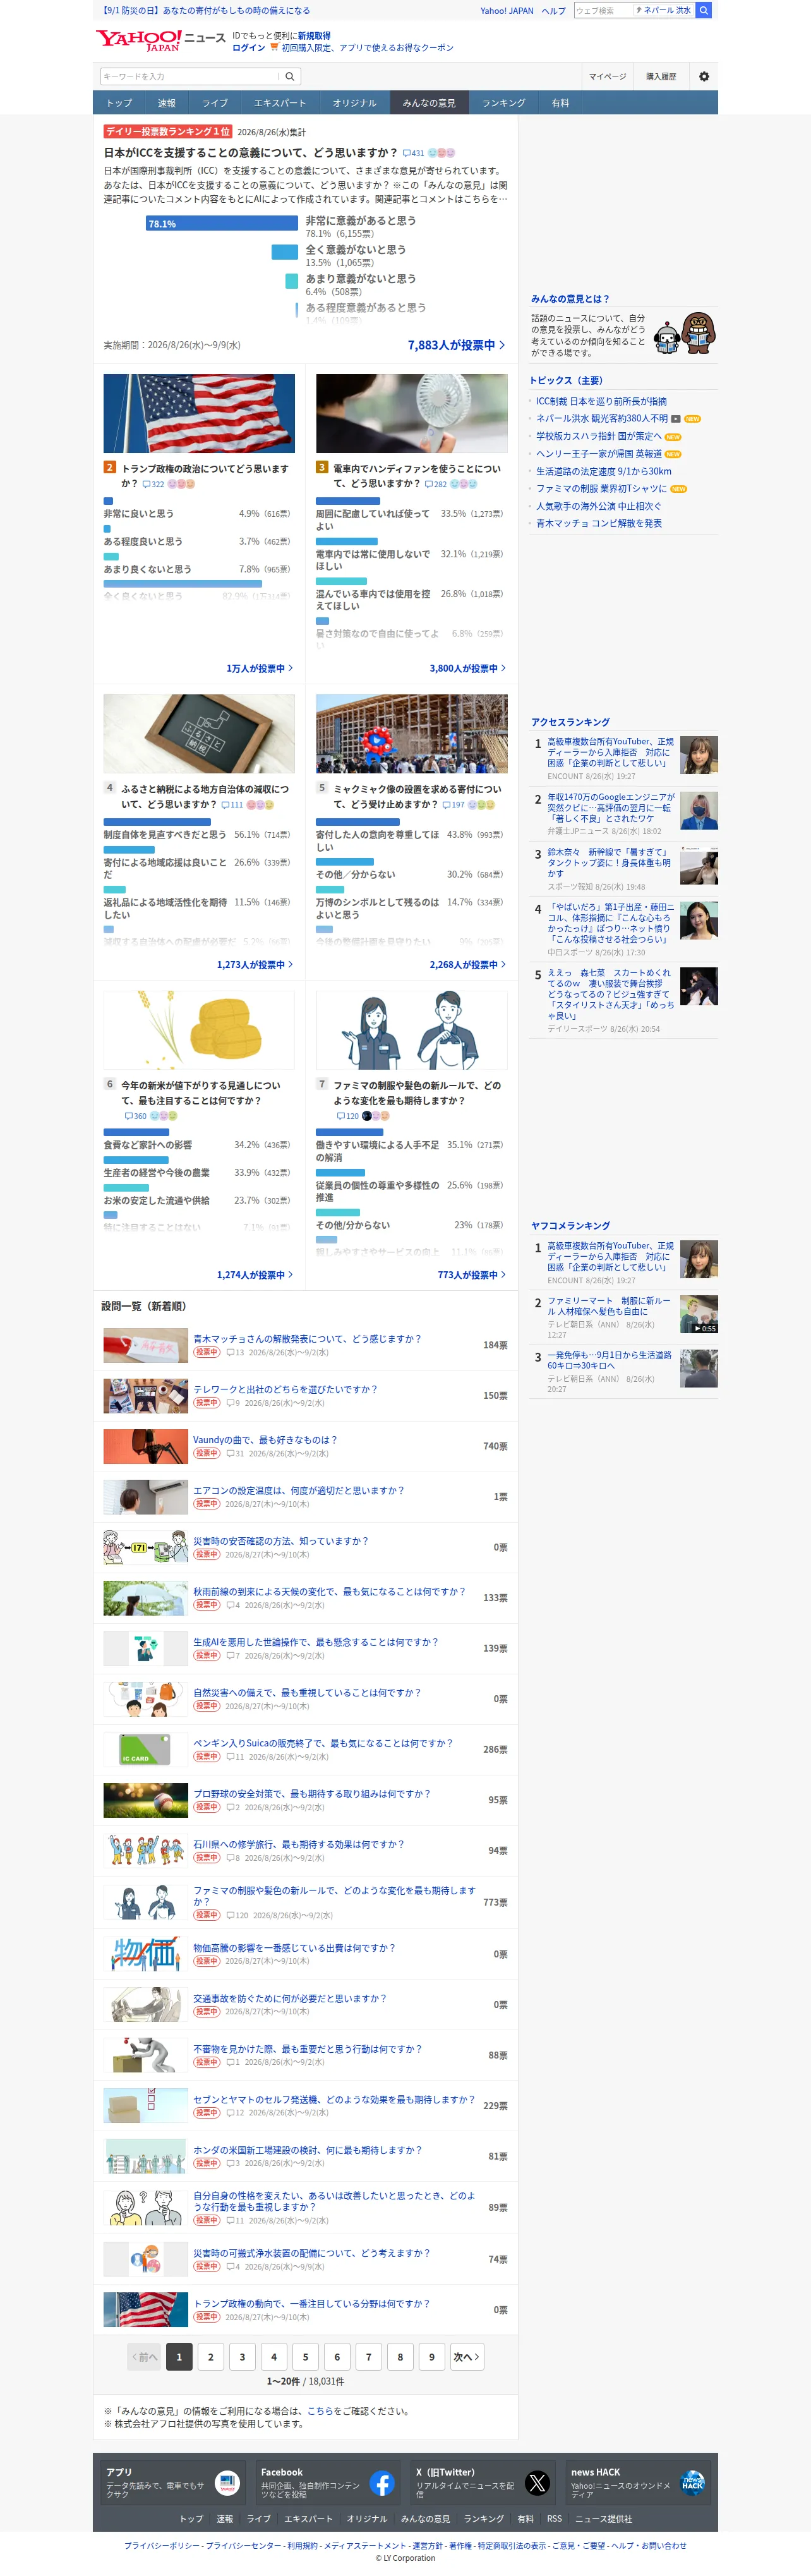
Task: Click the rice bales image of the new rice poll
Action: tap(199, 1030)
